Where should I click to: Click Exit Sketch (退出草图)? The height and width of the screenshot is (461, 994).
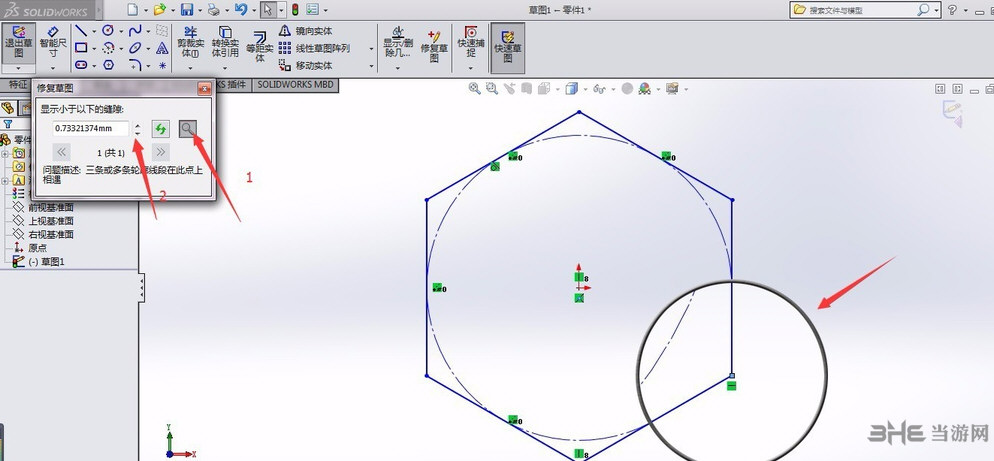pyautogui.click(x=18, y=42)
